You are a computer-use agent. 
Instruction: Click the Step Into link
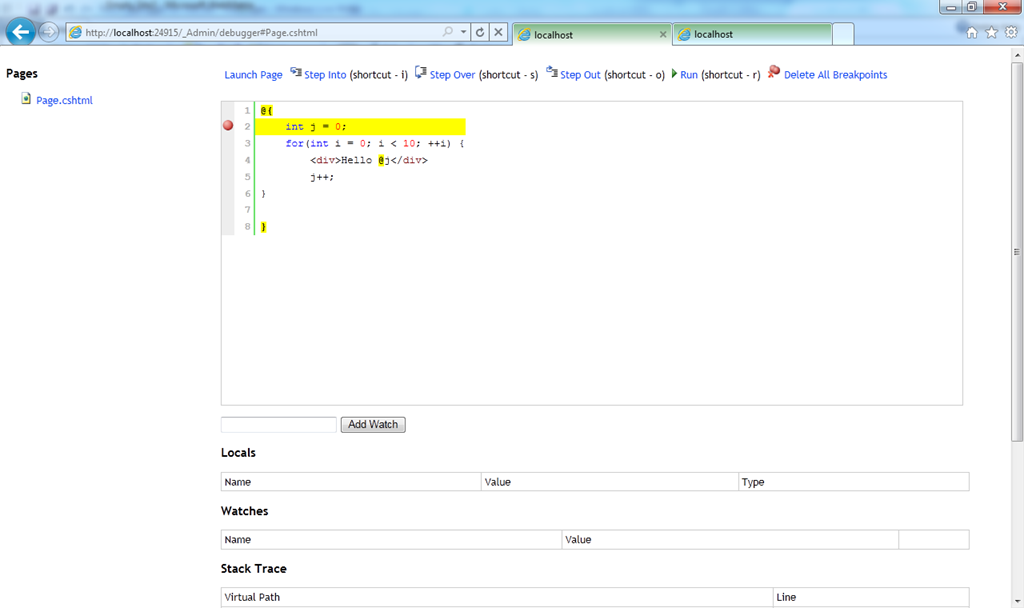pyautogui.click(x=325, y=75)
